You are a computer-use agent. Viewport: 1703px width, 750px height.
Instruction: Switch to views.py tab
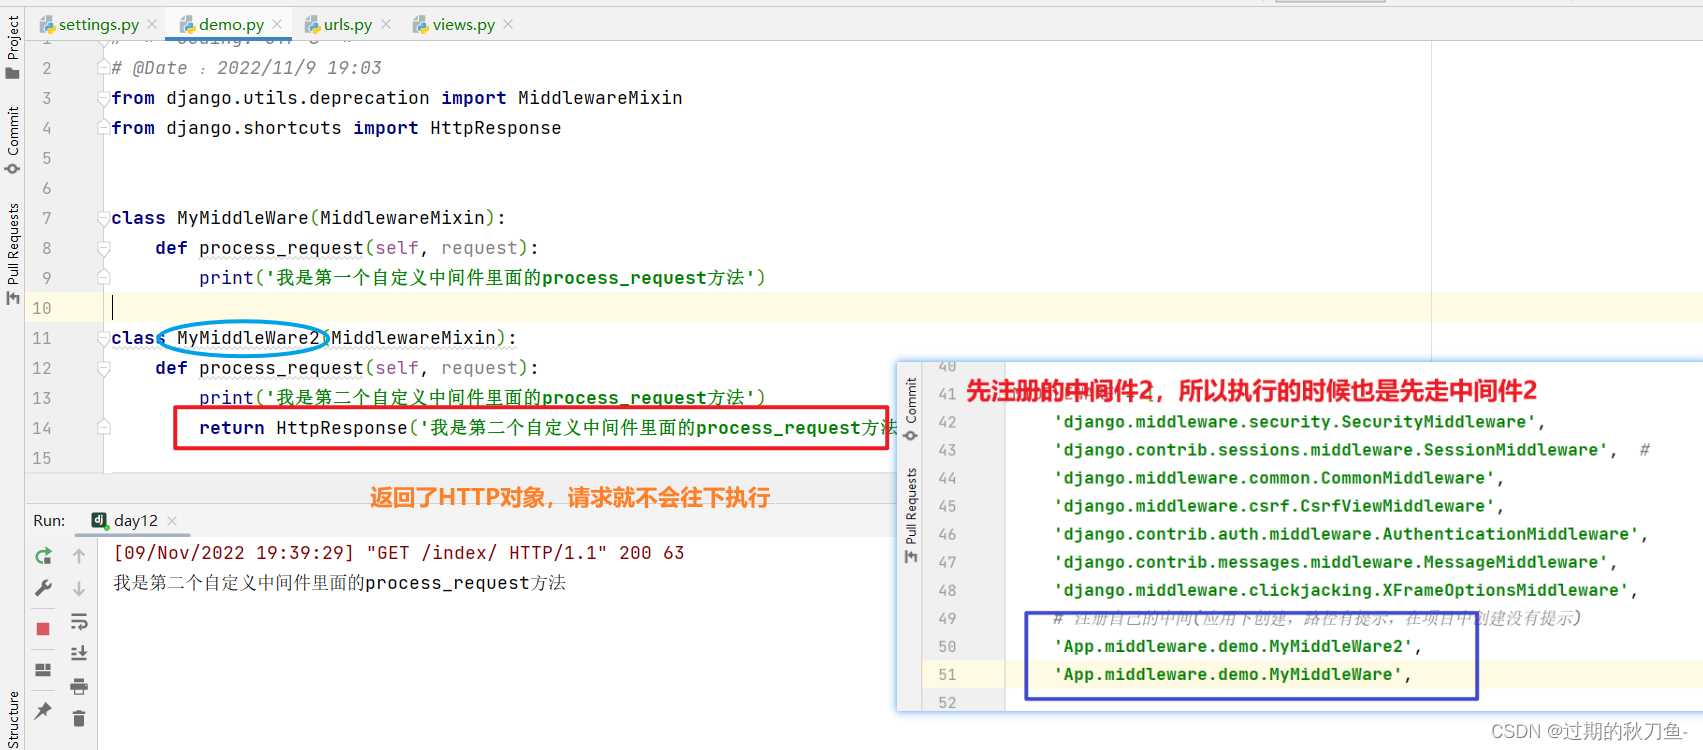click(463, 24)
